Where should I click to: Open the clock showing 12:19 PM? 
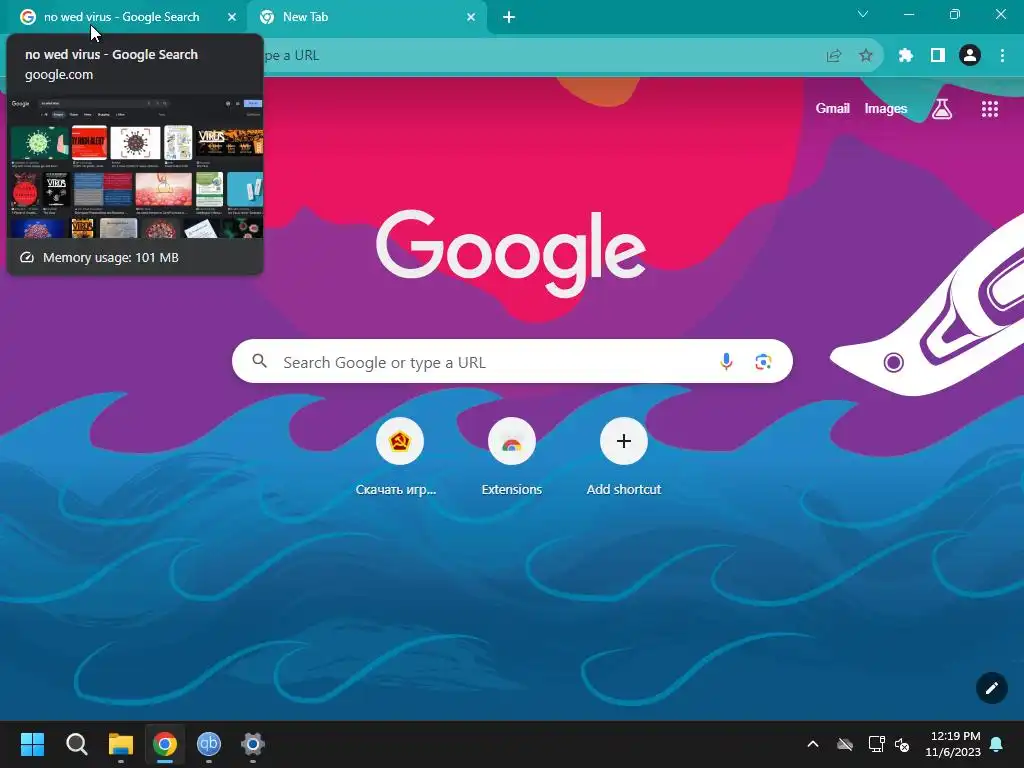point(953,744)
